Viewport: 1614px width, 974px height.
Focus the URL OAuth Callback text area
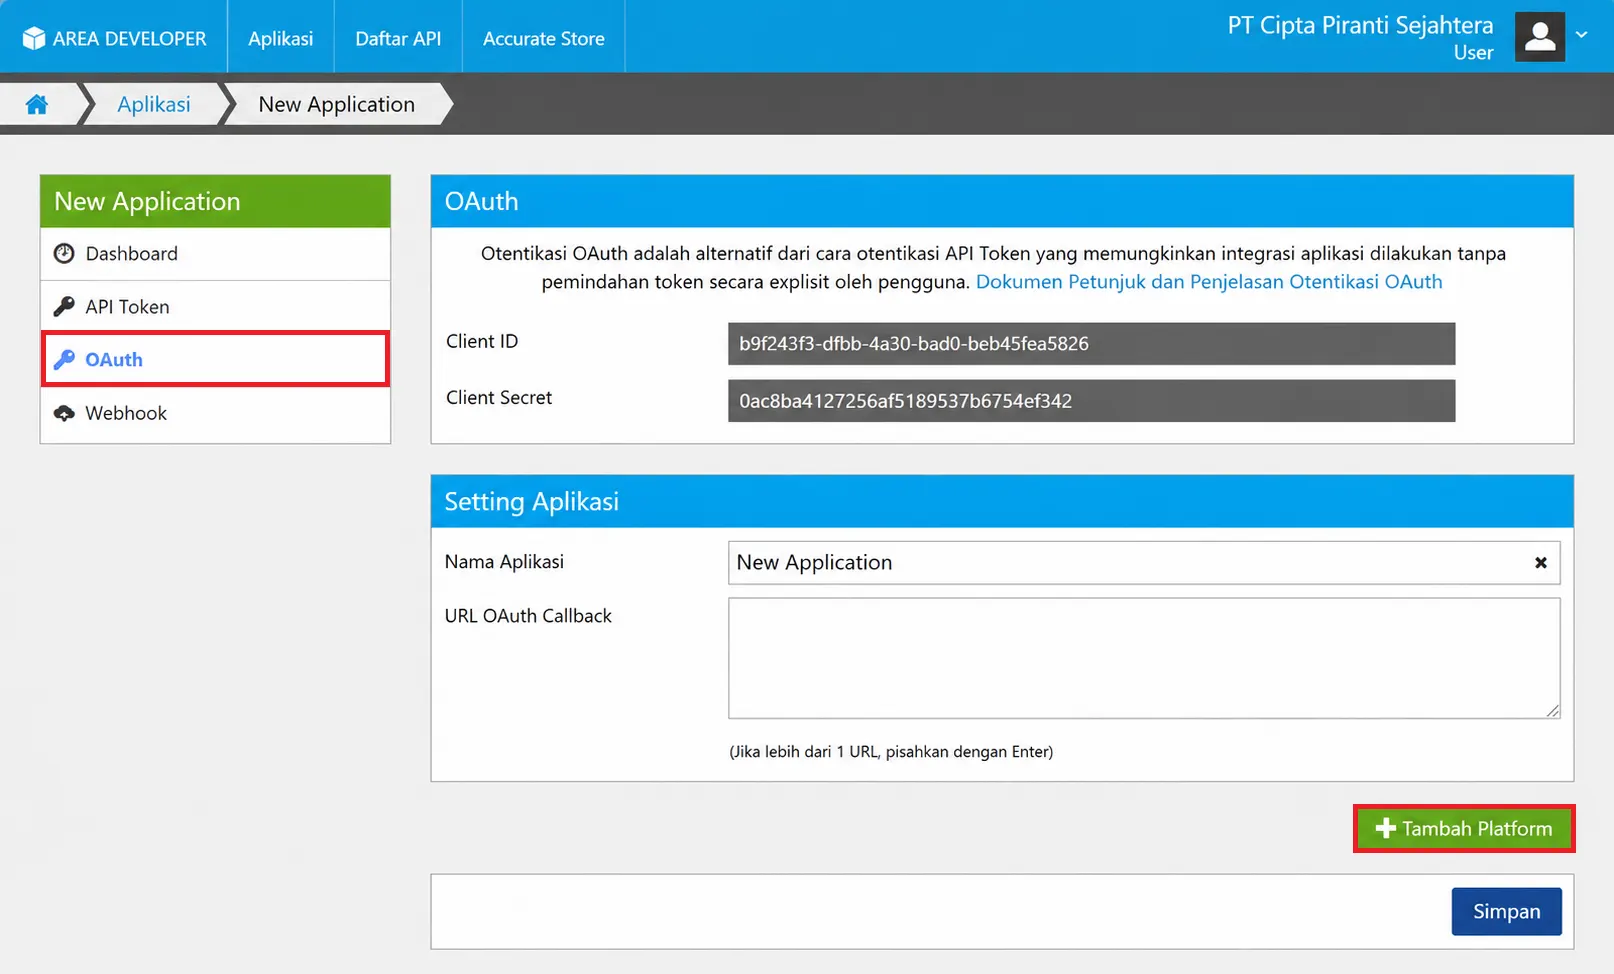pyautogui.click(x=1144, y=658)
